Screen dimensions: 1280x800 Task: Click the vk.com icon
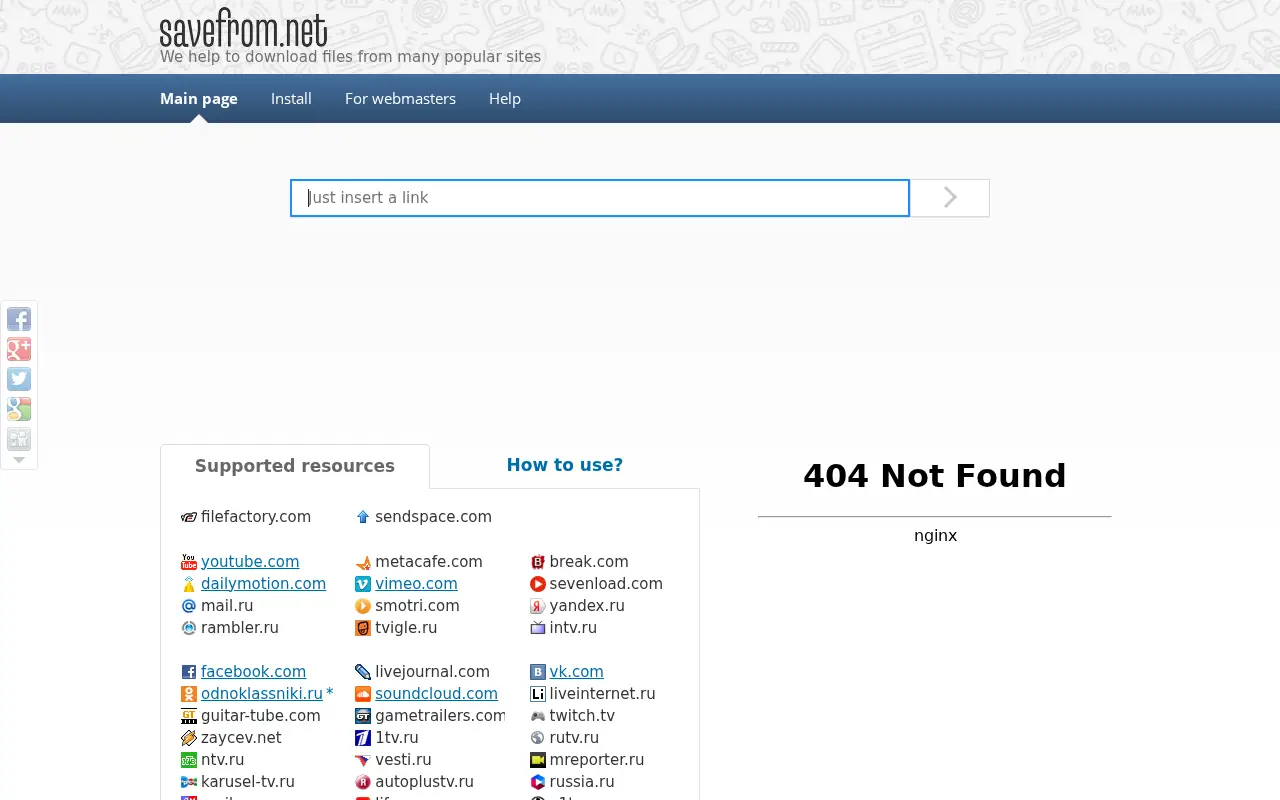point(538,672)
